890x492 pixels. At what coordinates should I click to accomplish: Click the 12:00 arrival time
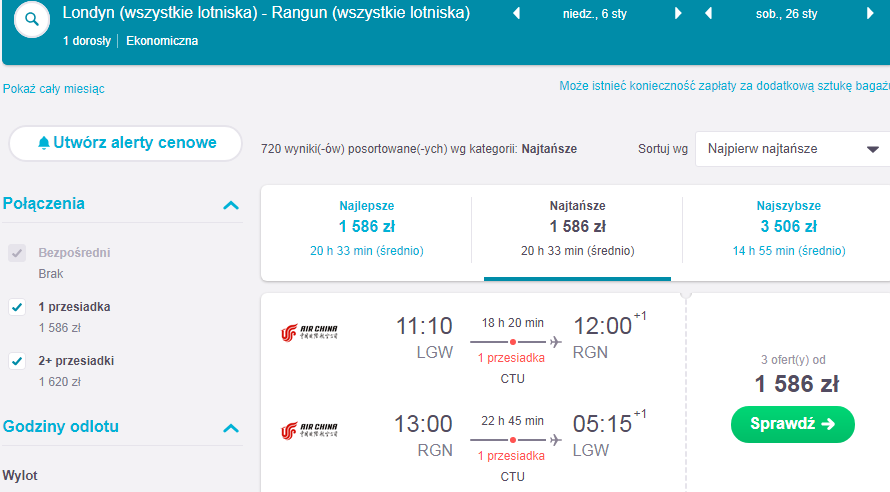(x=603, y=326)
